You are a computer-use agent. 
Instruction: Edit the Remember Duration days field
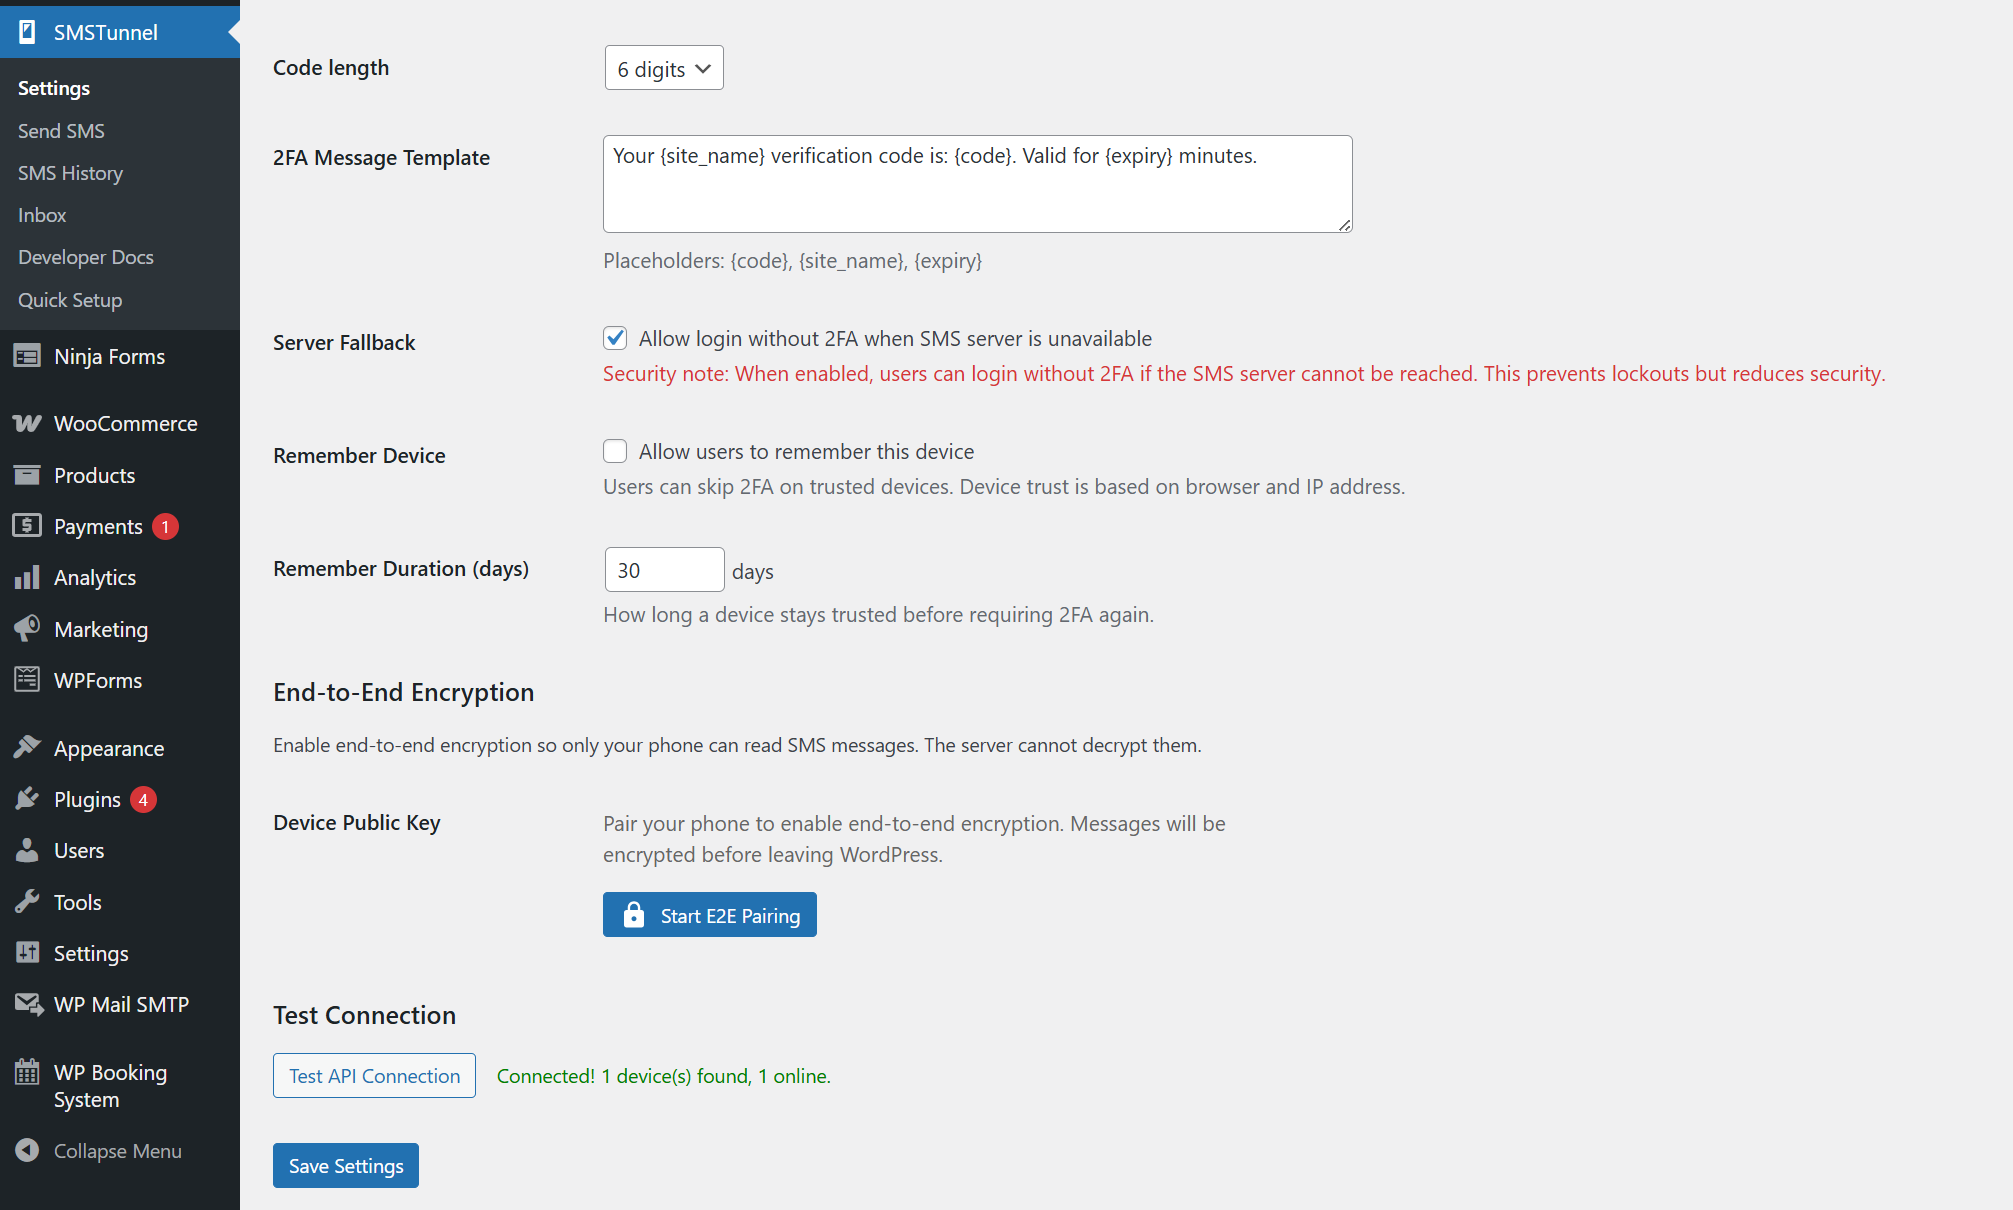663,569
